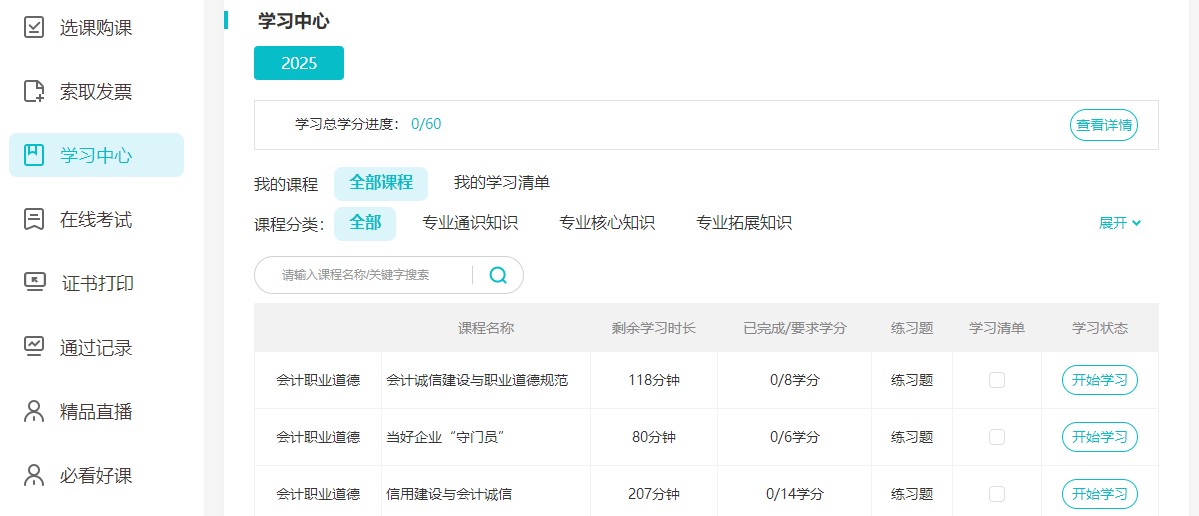Click the 通过记录 chart icon

[34, 347]
